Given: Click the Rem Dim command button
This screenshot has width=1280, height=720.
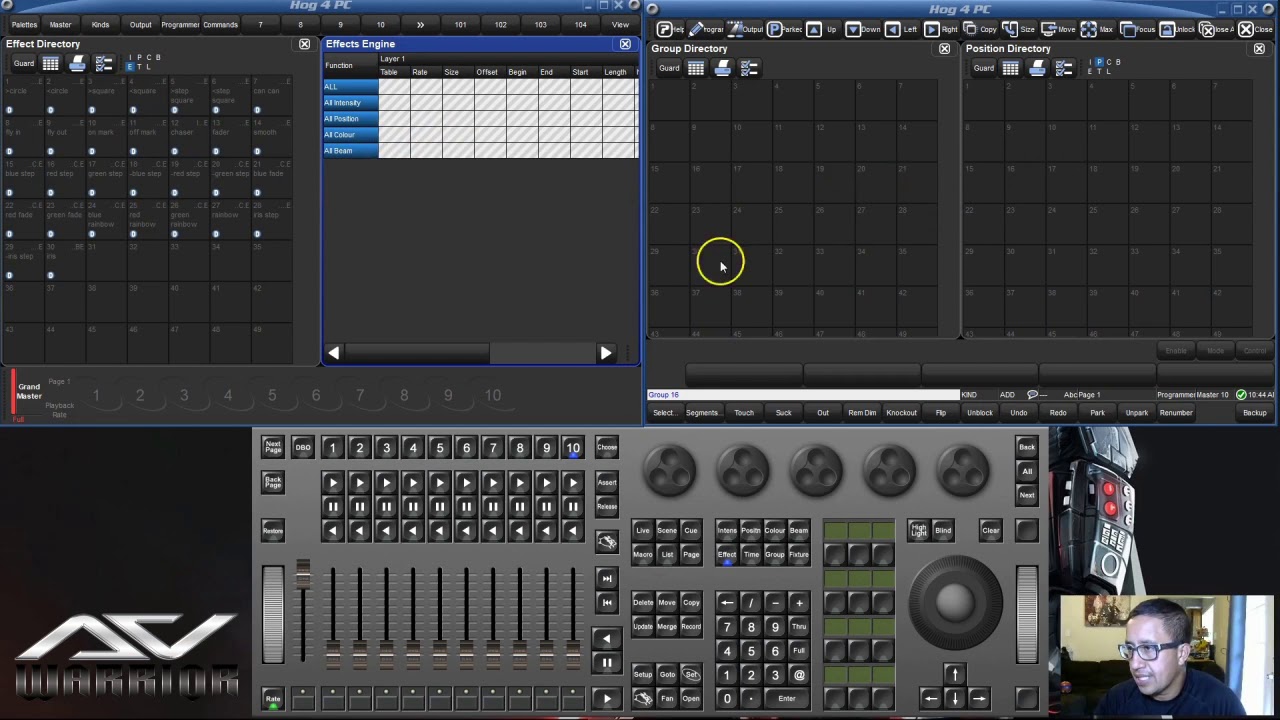Looking at the screenshot, I should [x=862, y=413].
